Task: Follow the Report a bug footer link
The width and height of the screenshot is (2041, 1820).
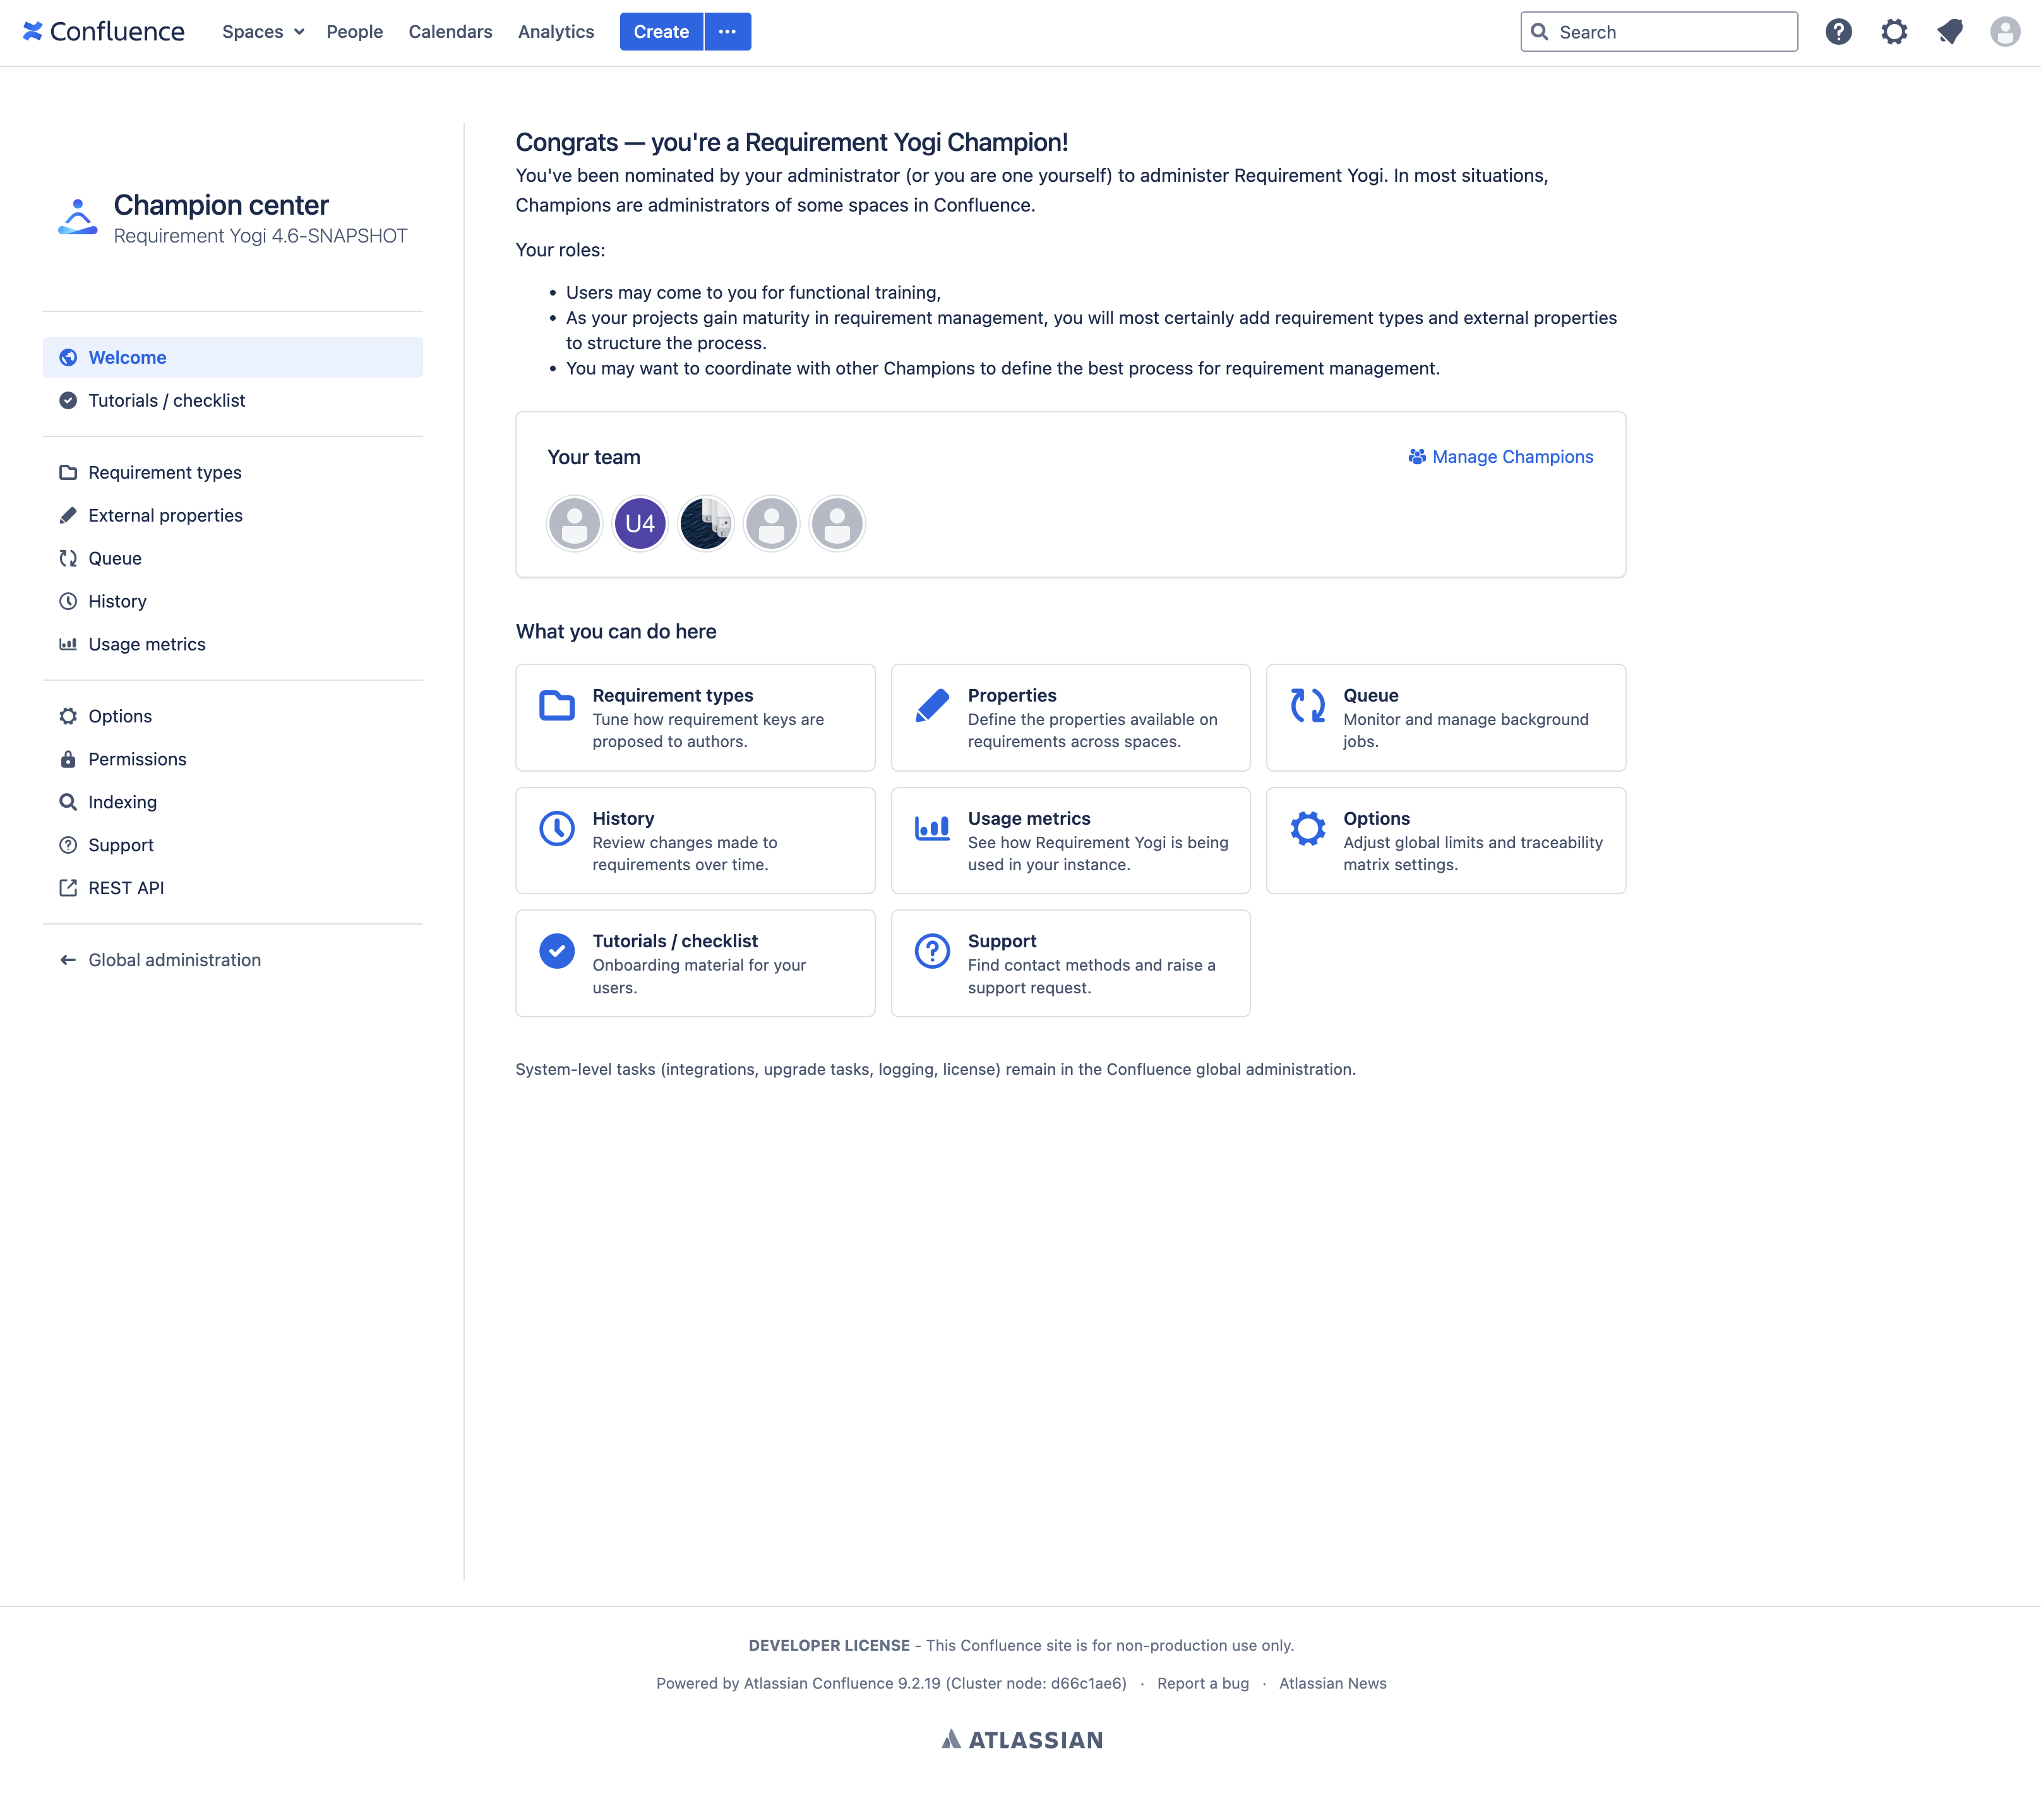Action: pos(1203,1684)
